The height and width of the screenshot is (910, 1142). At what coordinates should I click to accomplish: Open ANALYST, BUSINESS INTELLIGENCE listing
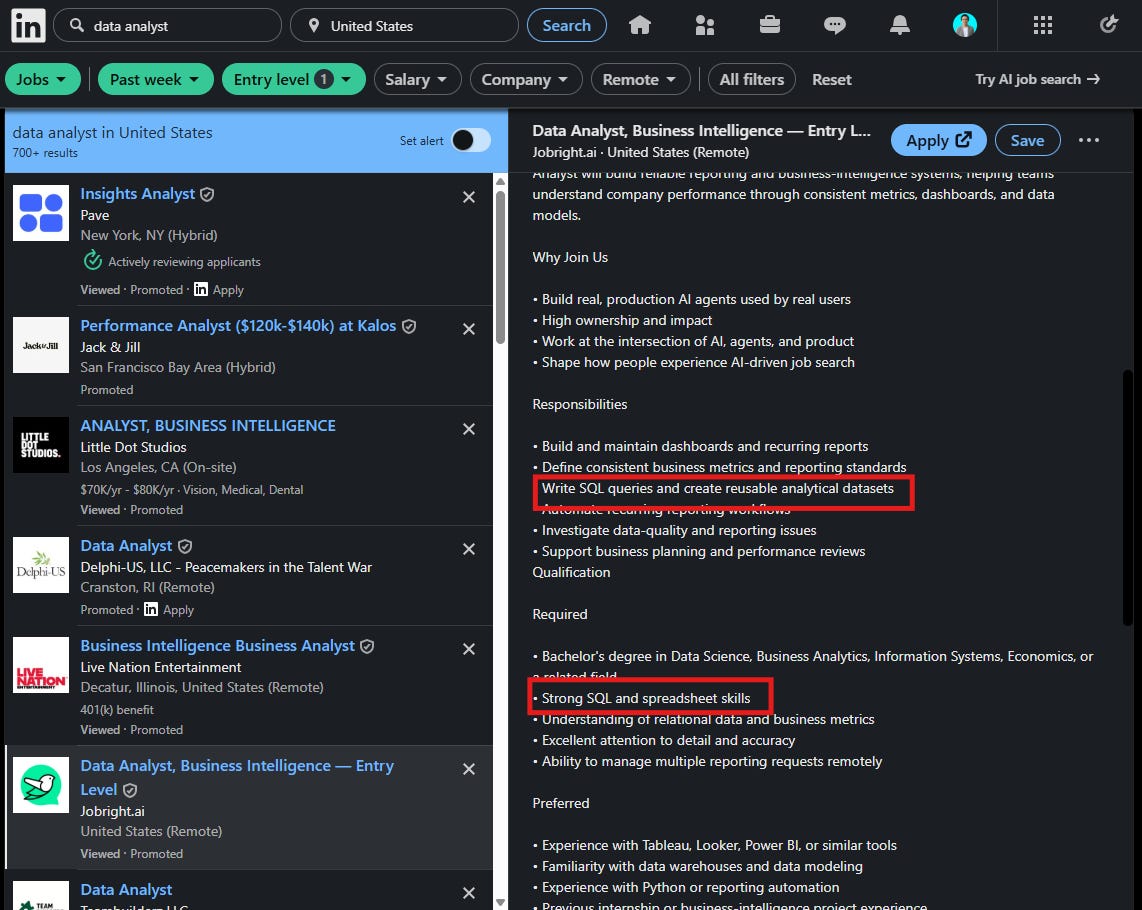(208, 425)
